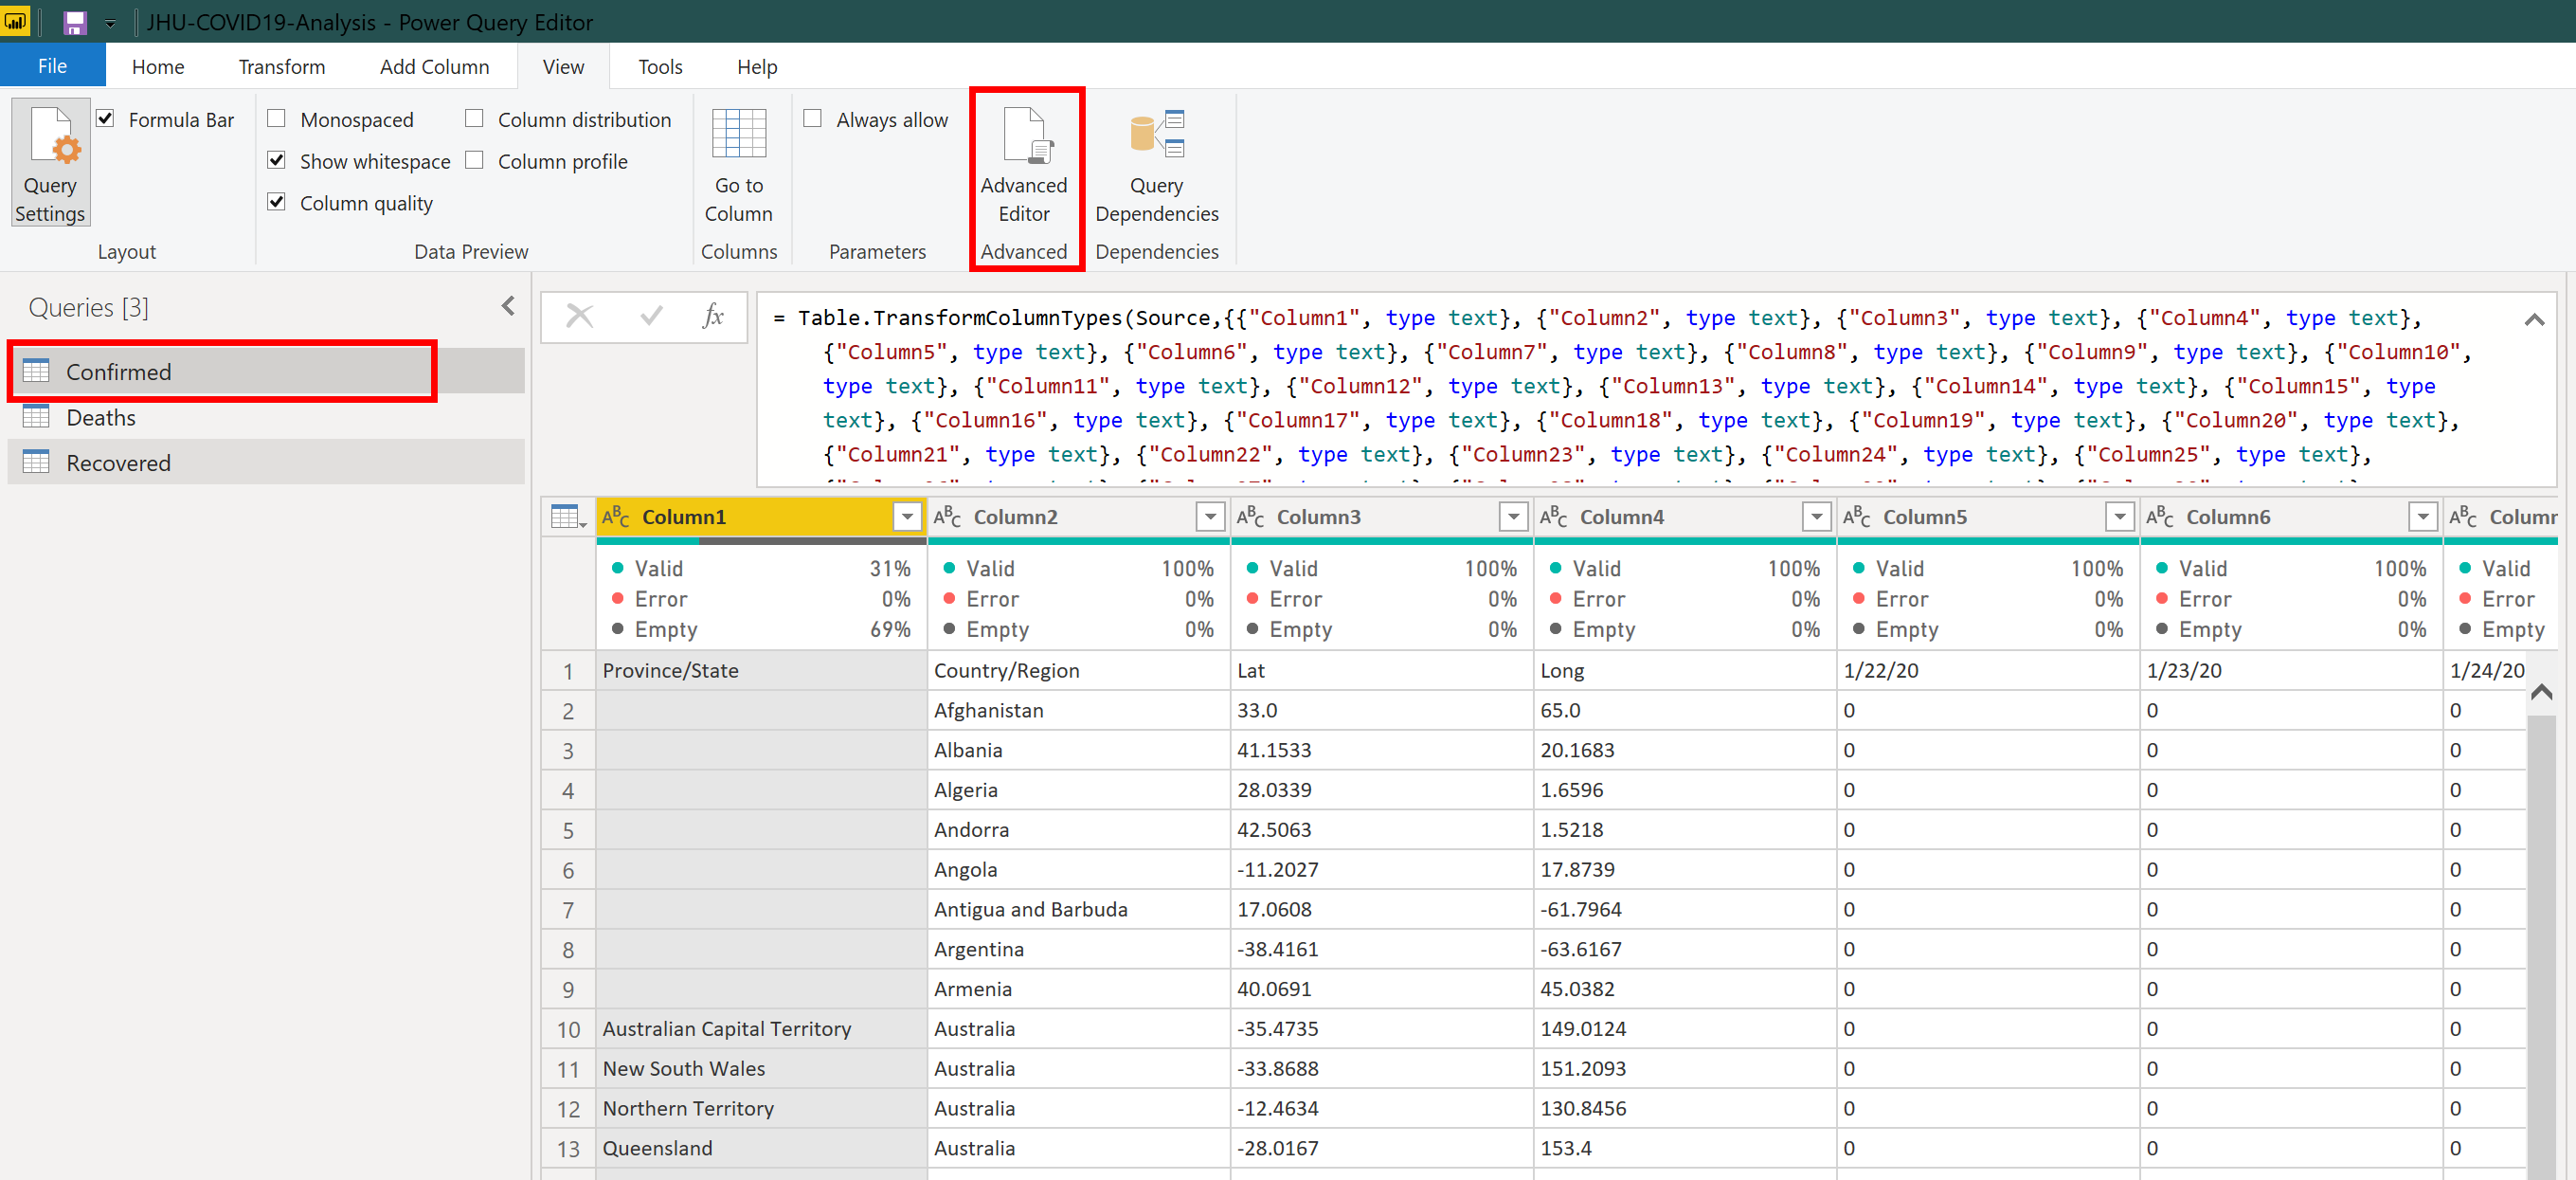Collapse the Queries pane chevron
Viewport: 2576px width, 1180px height.
point(508,306)
